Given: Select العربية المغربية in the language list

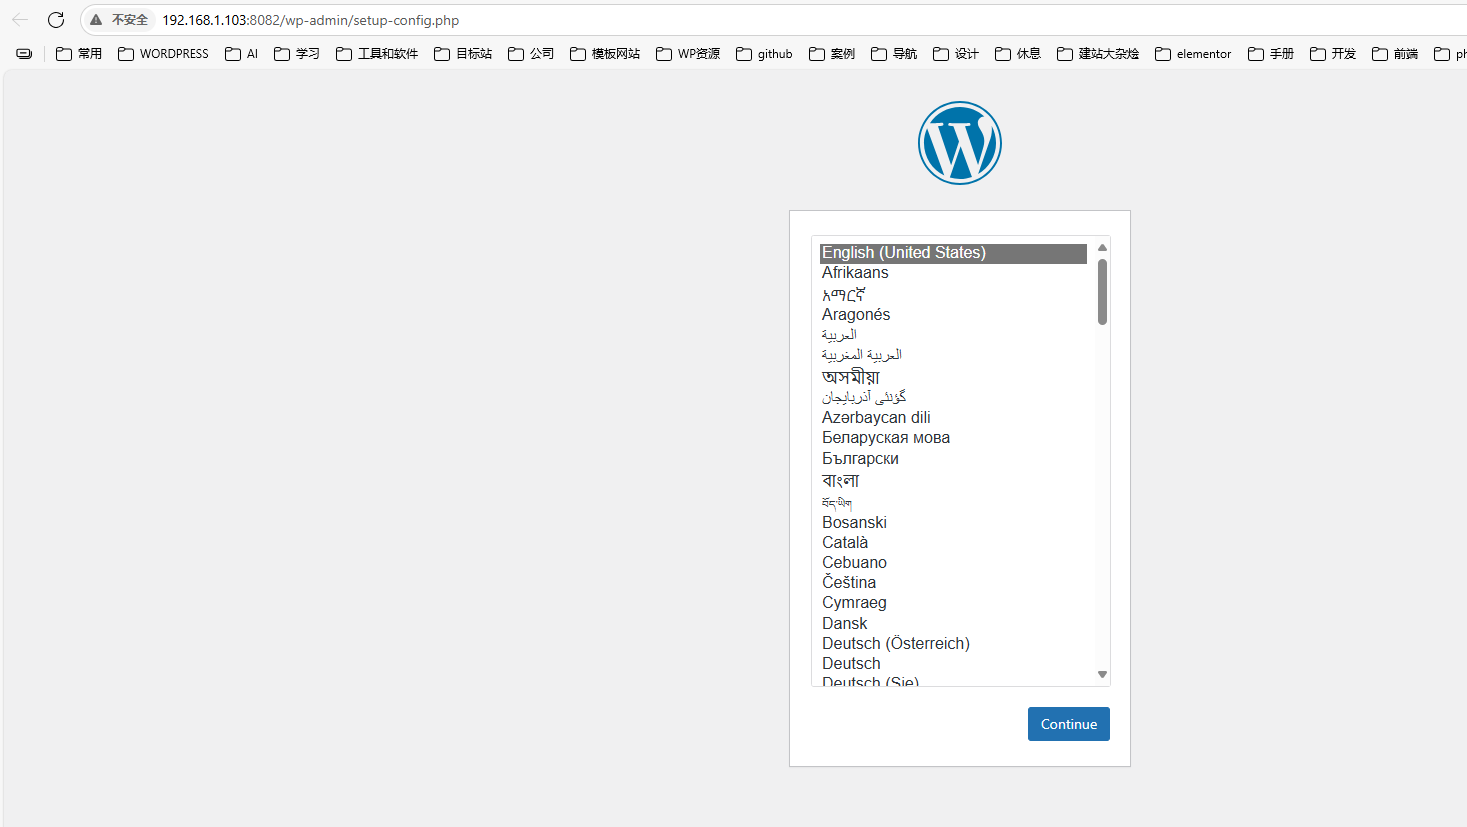Looking at the screenshot, I should pyautogui.click(x=953, y=354).
